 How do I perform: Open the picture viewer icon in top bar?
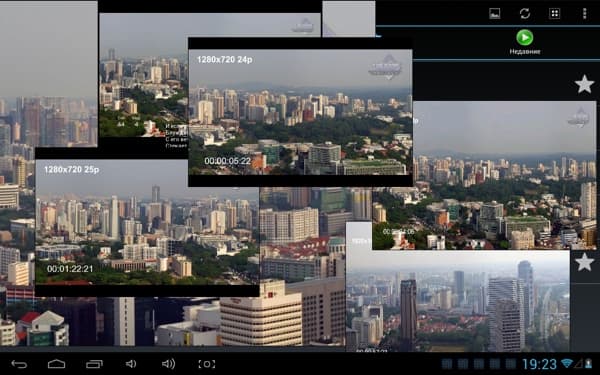click(494, 13)
